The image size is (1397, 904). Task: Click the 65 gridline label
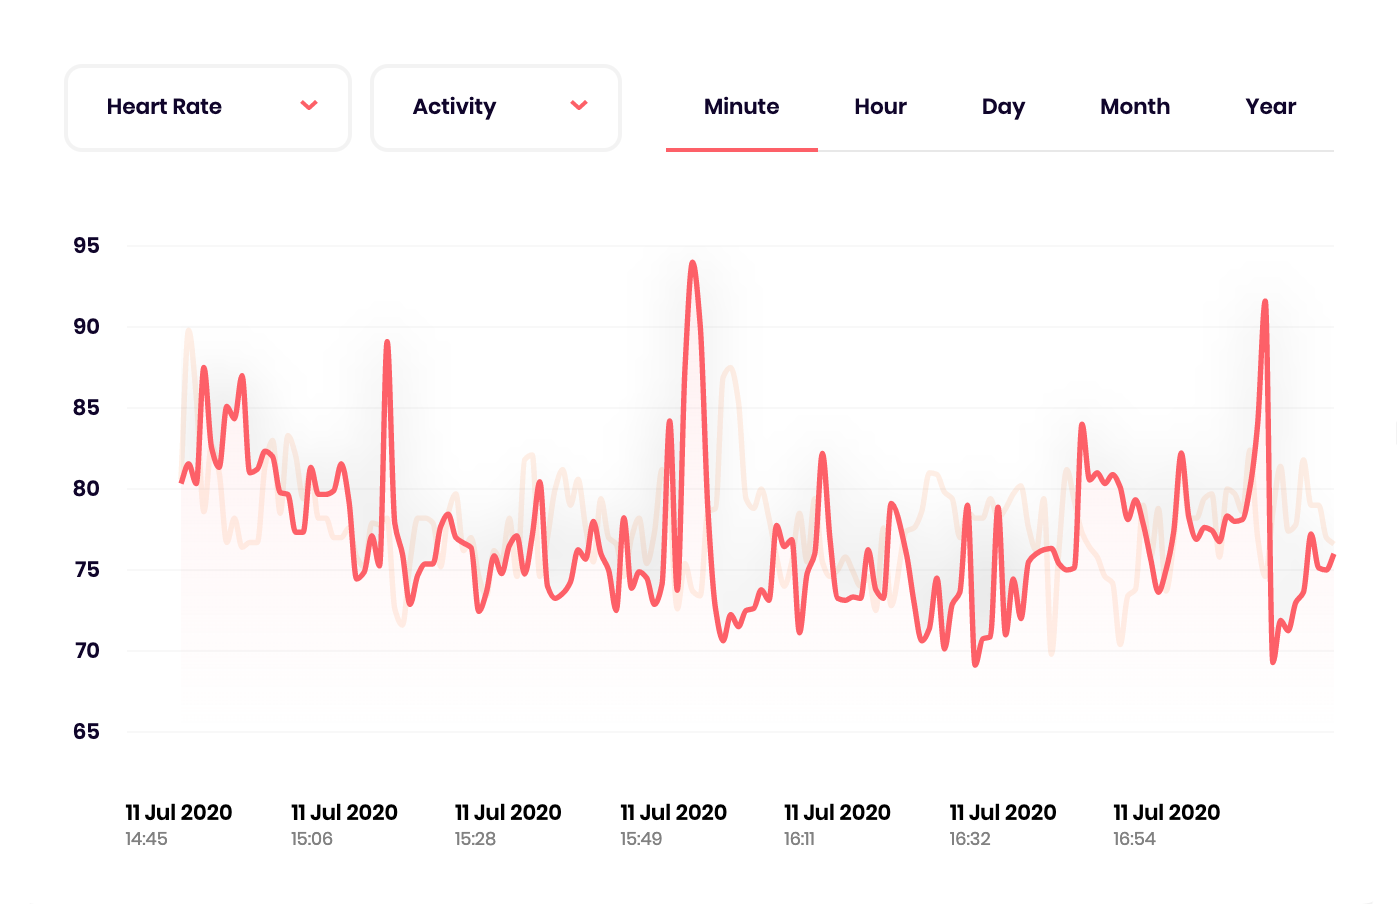tap(88, 732)
